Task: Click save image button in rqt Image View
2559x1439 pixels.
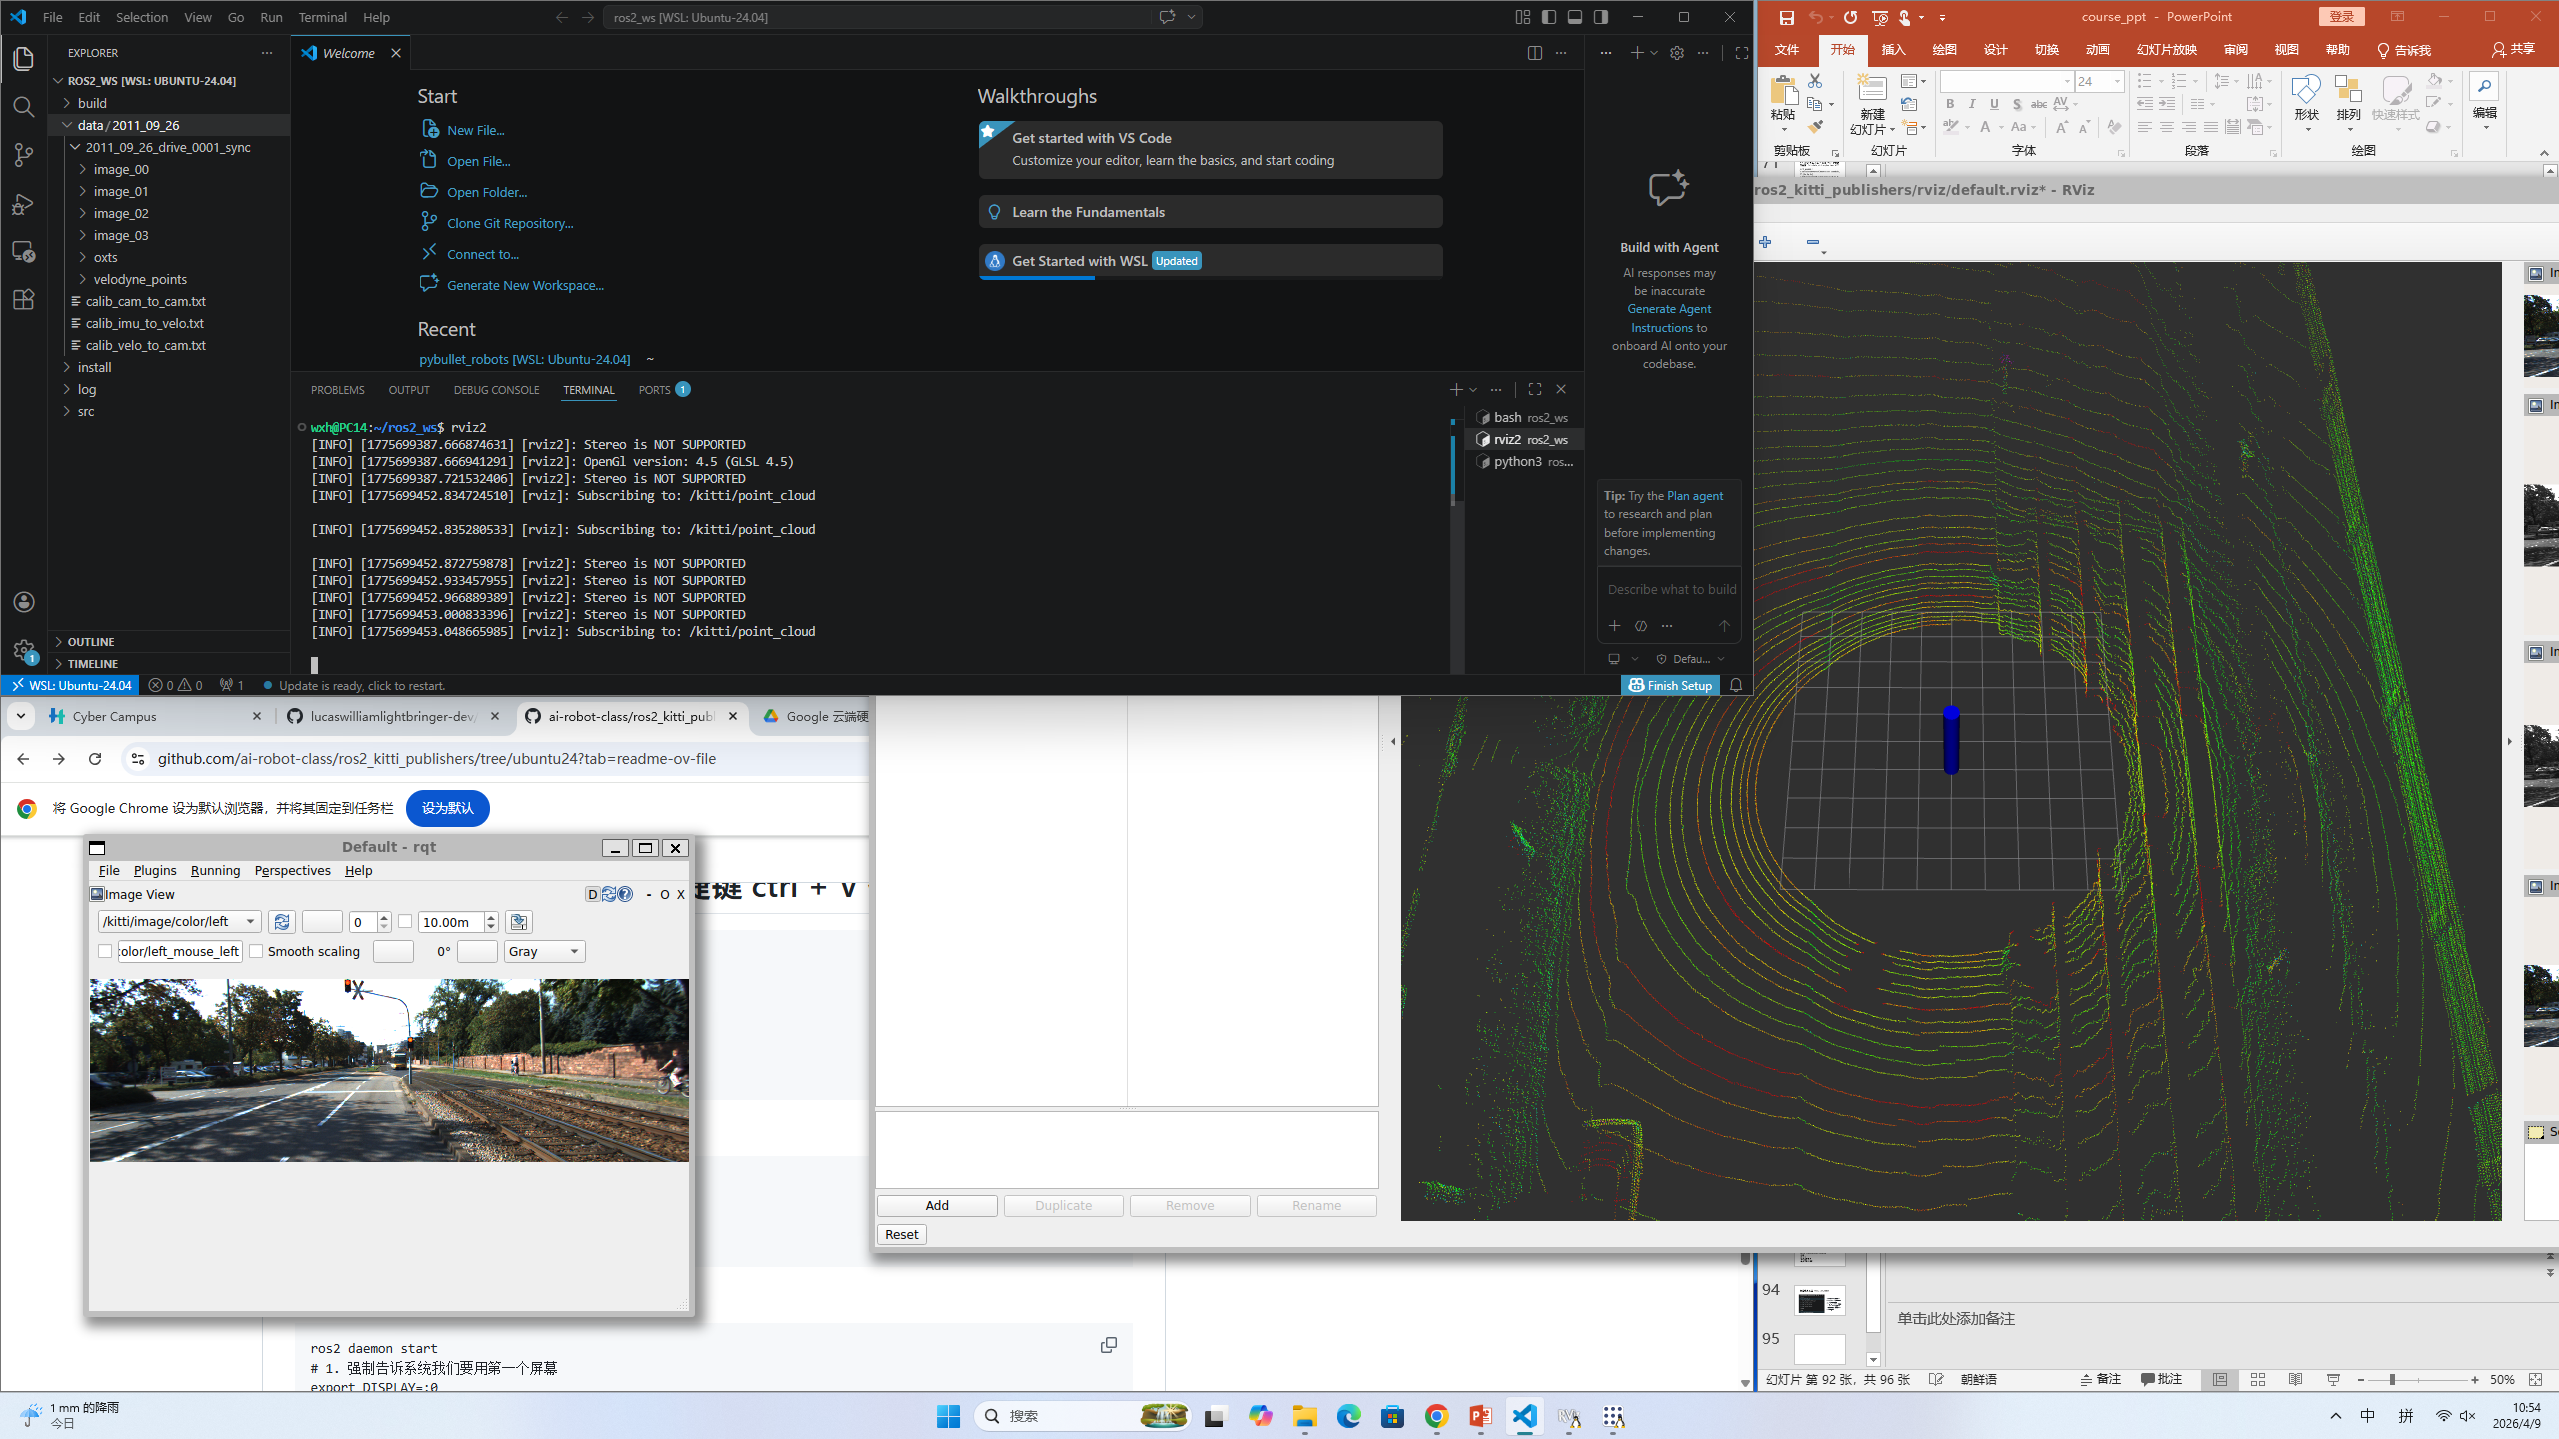Action: click(518, 922)
